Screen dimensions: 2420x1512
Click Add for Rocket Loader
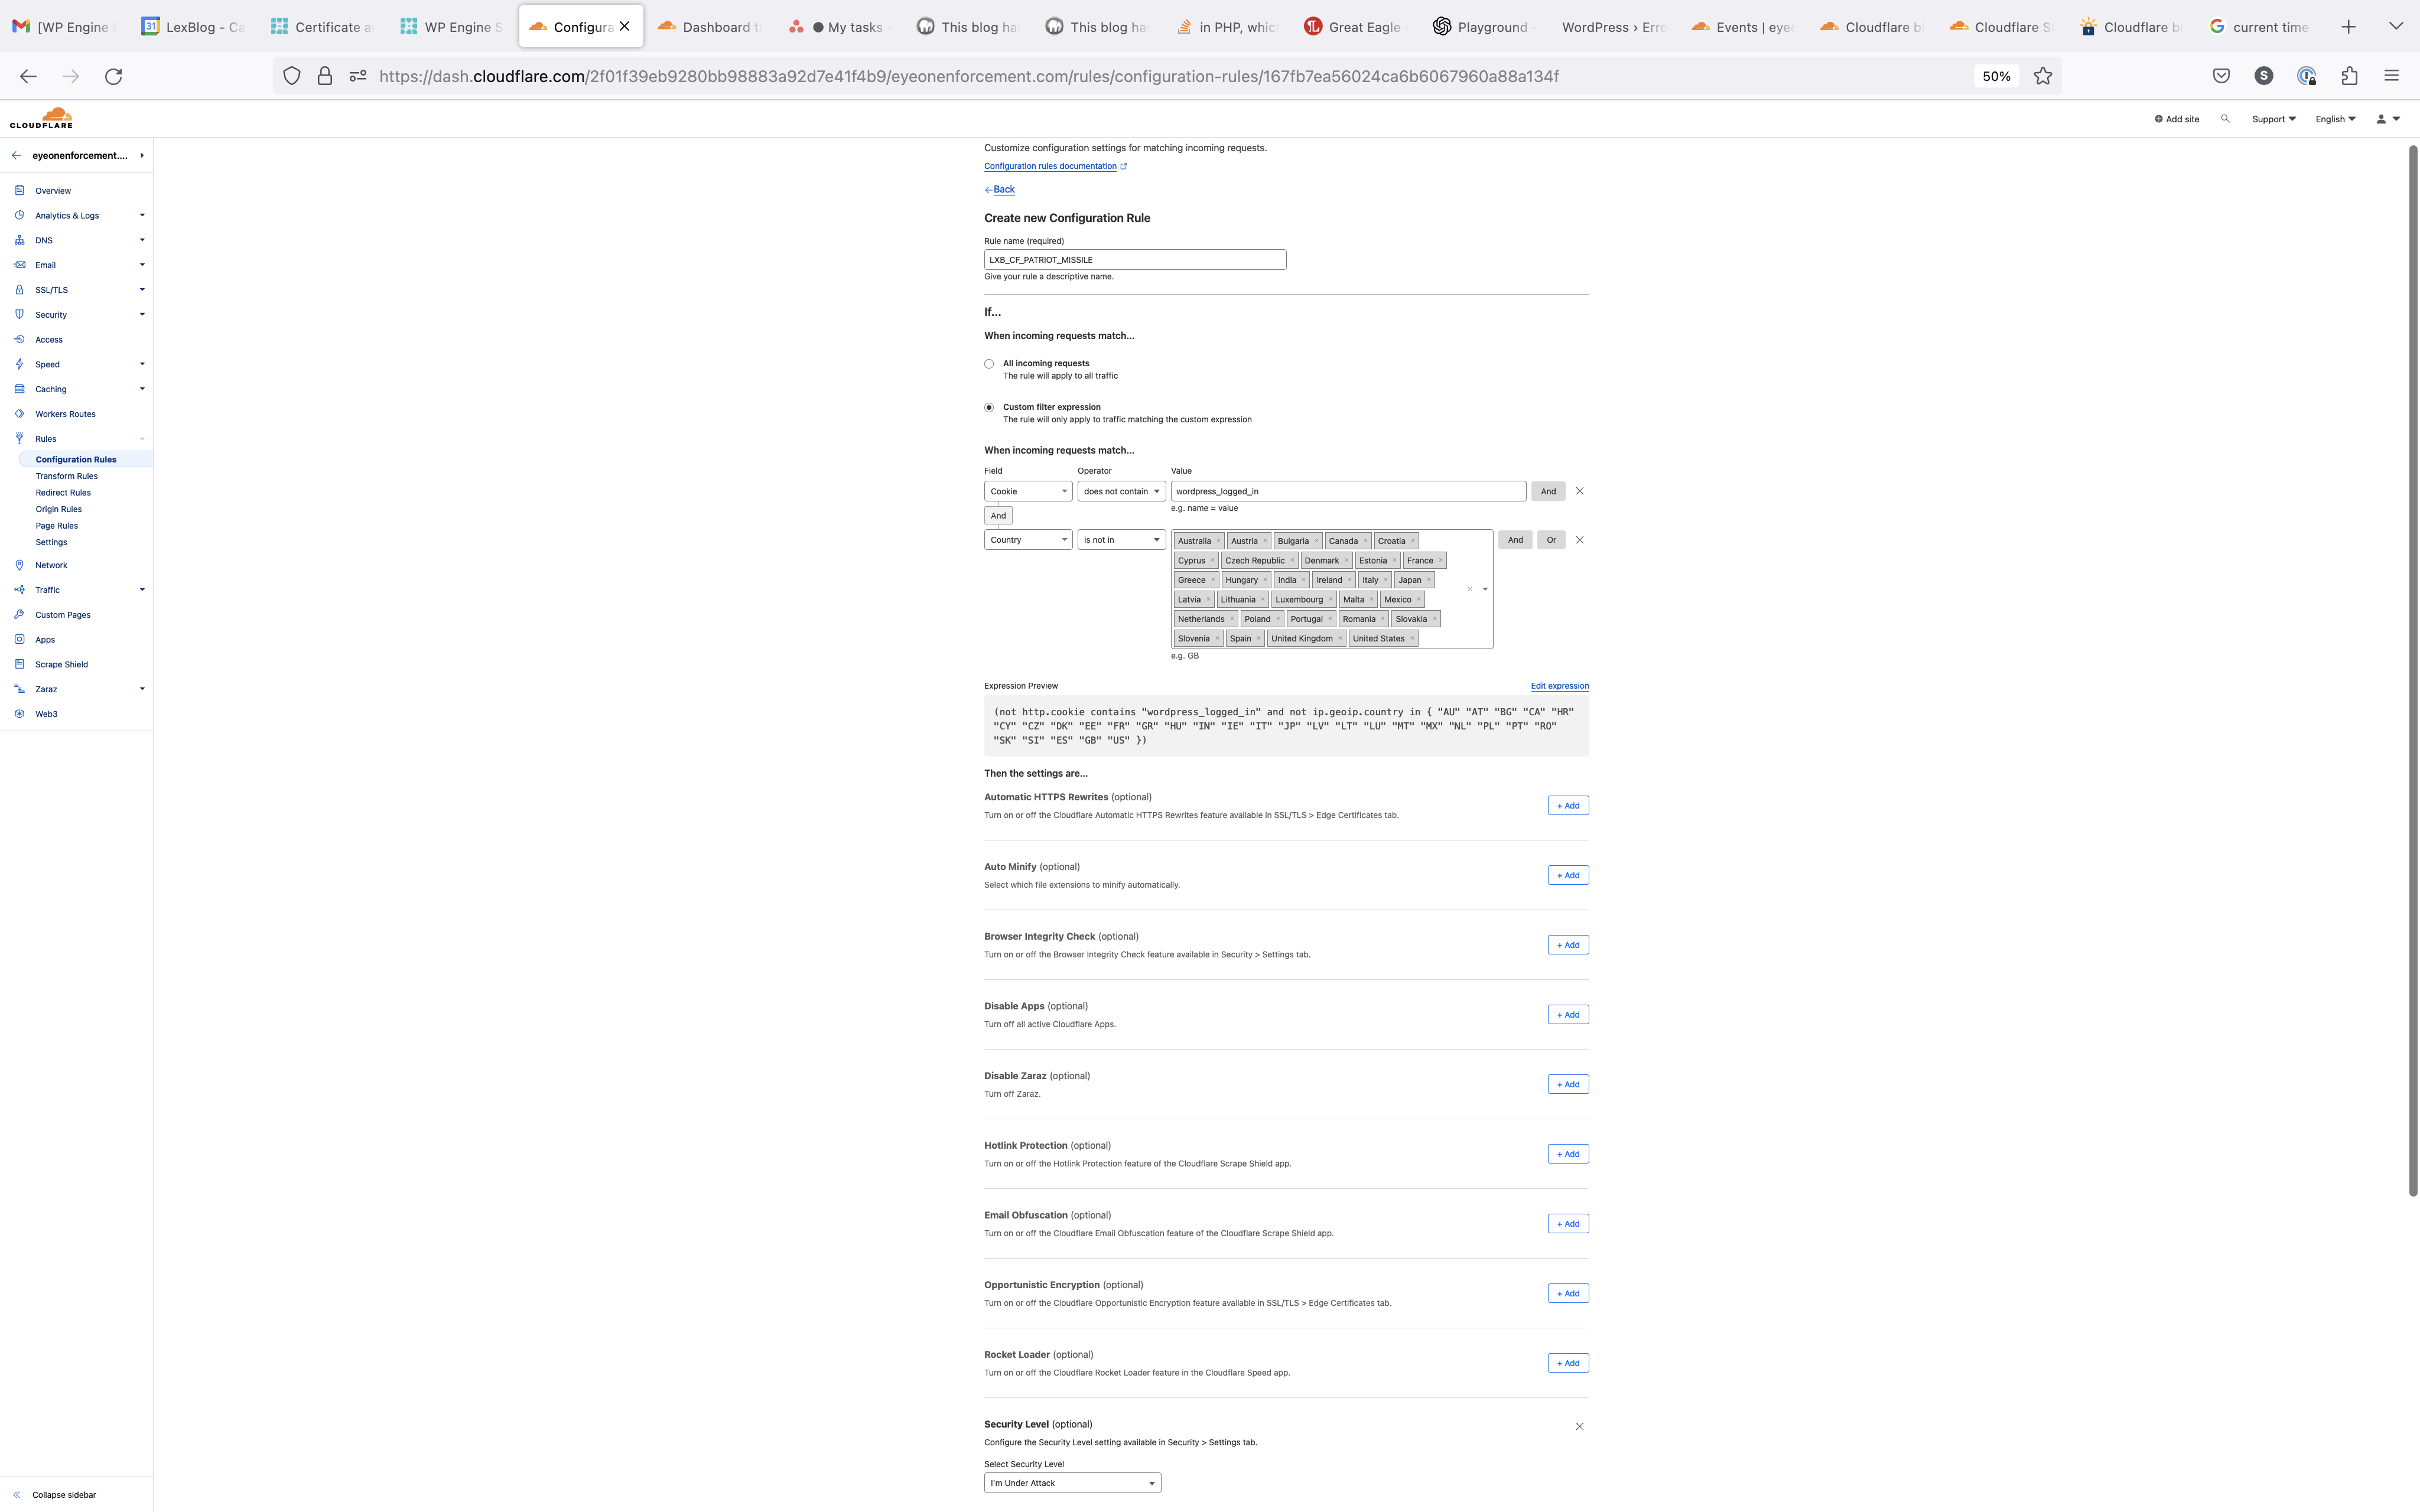coord(1568,1363)
